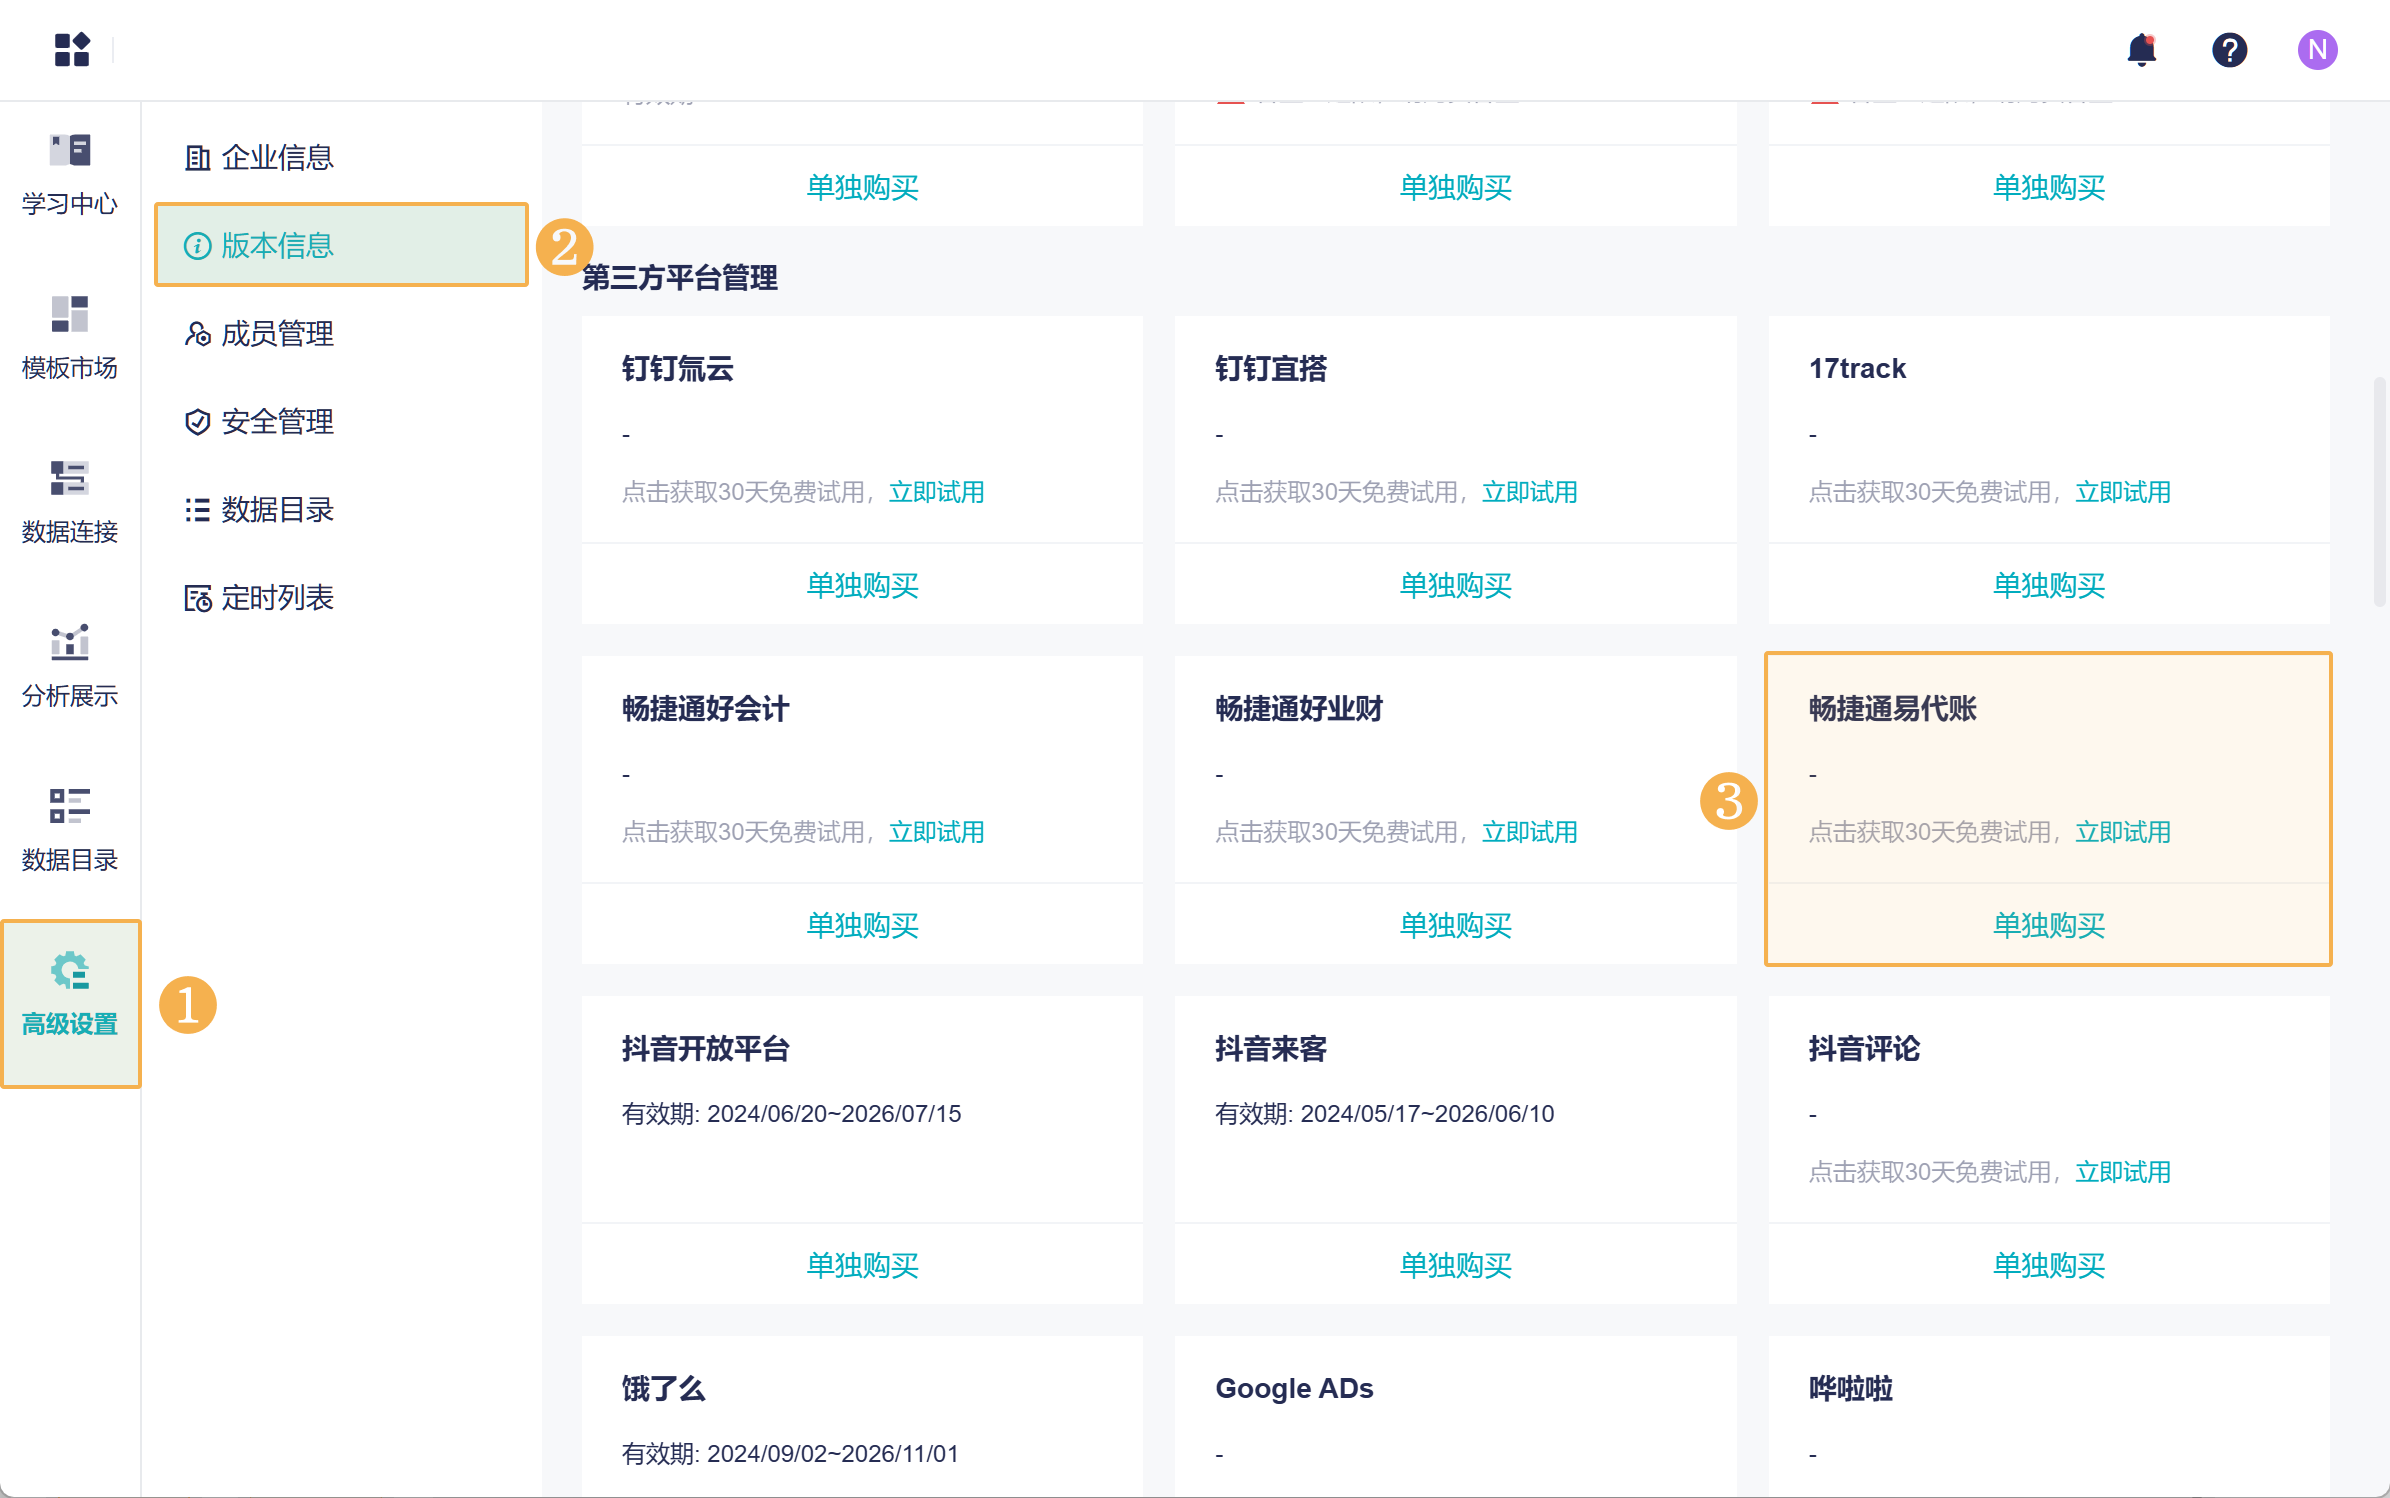Image resolution: width=2390 pixels, height=1498 pixels.
Task: Click the app grid logo icon
Action: coord(72,50)
